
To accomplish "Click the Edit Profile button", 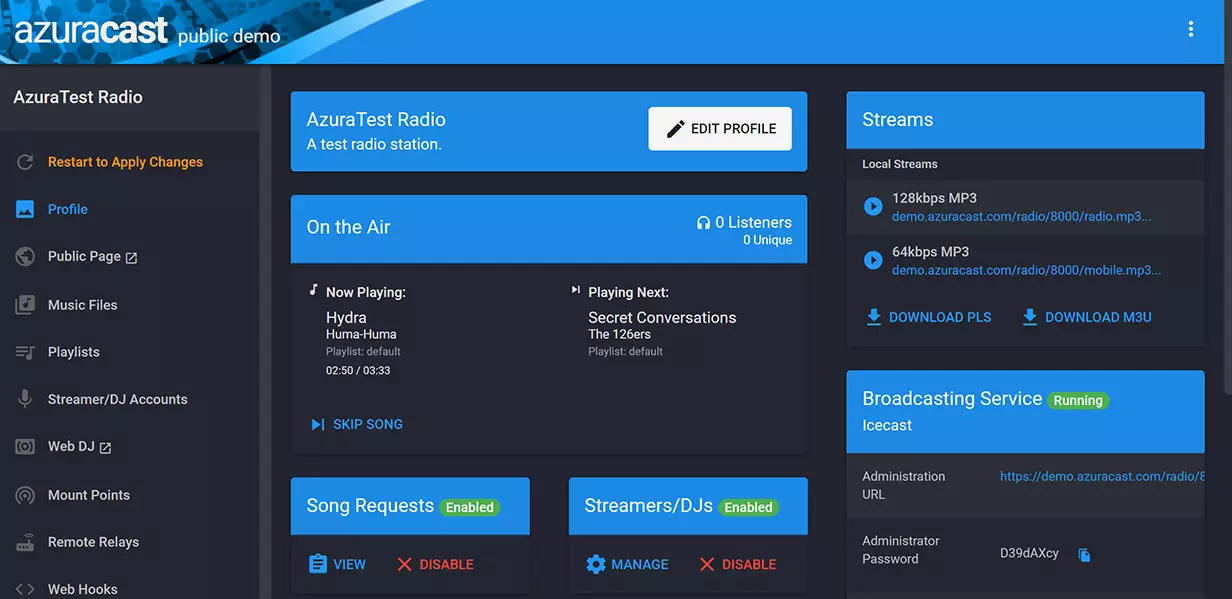I will coord(720,129).
